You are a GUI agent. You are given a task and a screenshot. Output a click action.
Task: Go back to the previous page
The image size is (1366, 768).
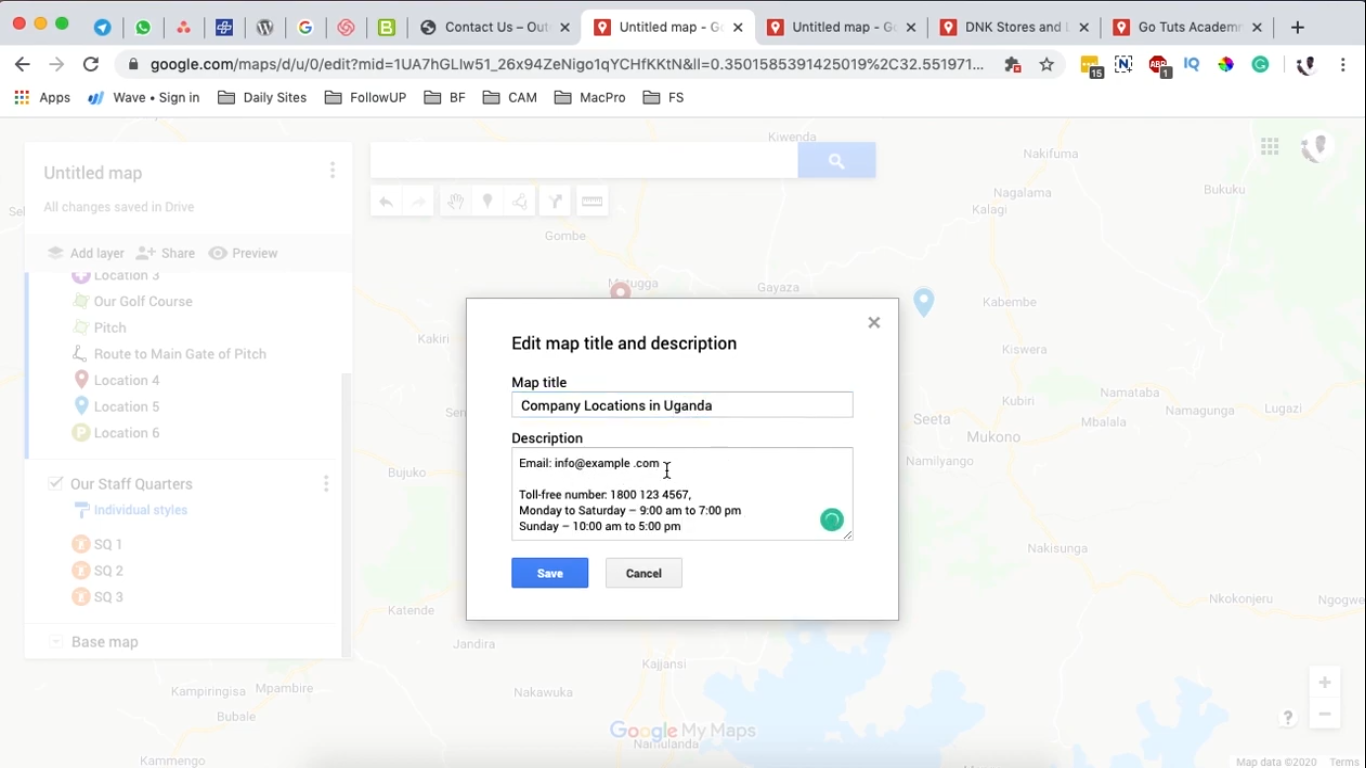[22, 65]
